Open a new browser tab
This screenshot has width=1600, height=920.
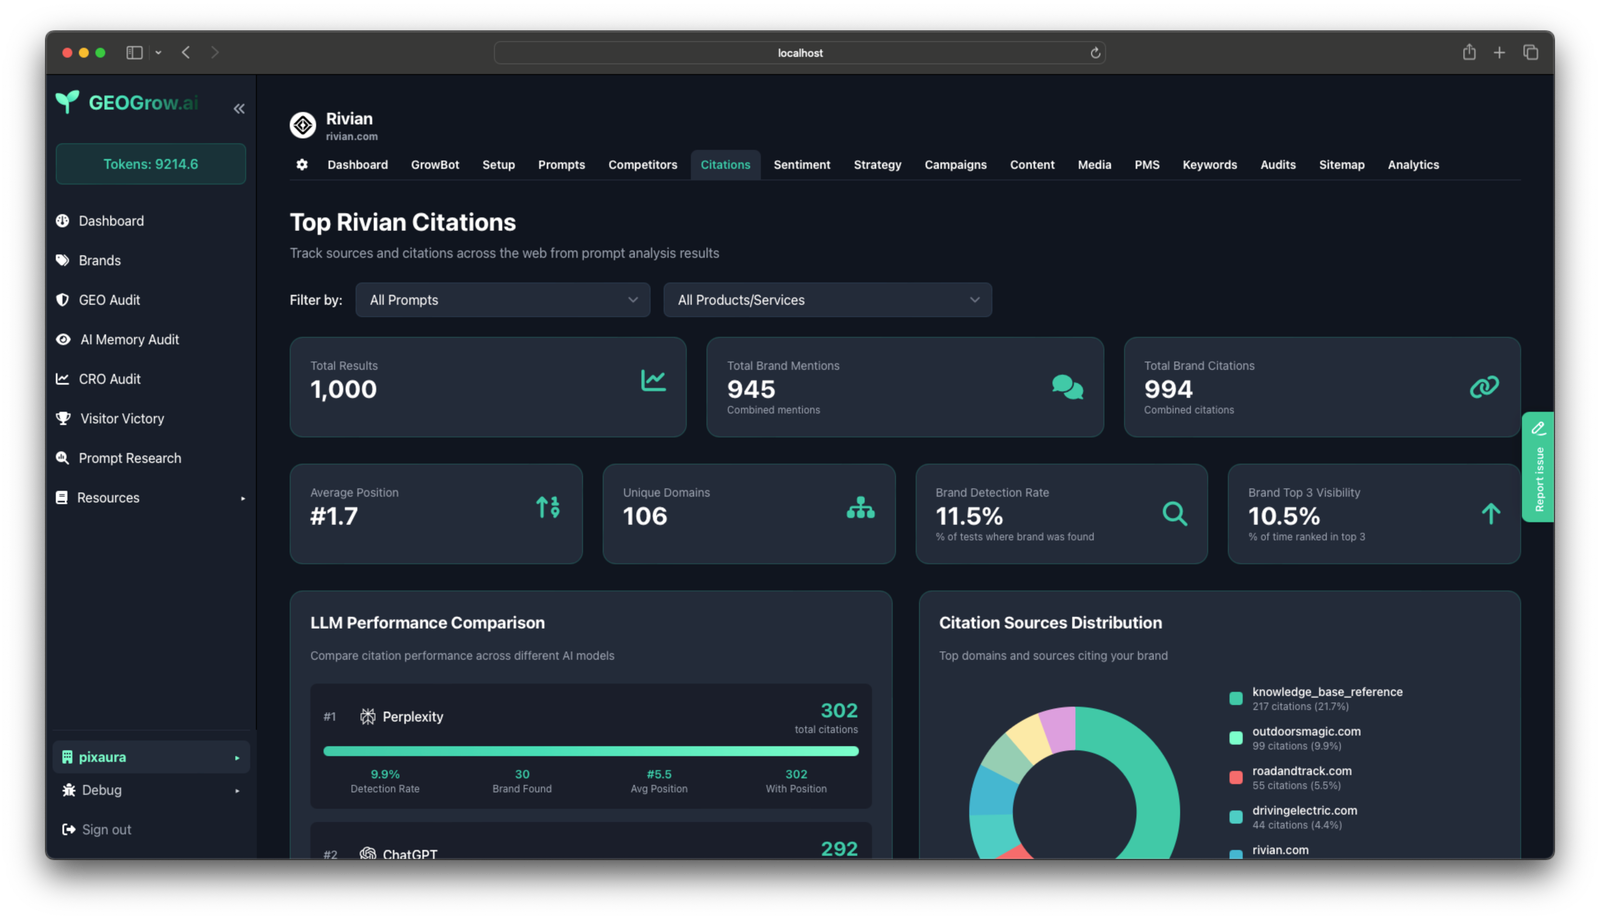click(x=1499, y=52)
